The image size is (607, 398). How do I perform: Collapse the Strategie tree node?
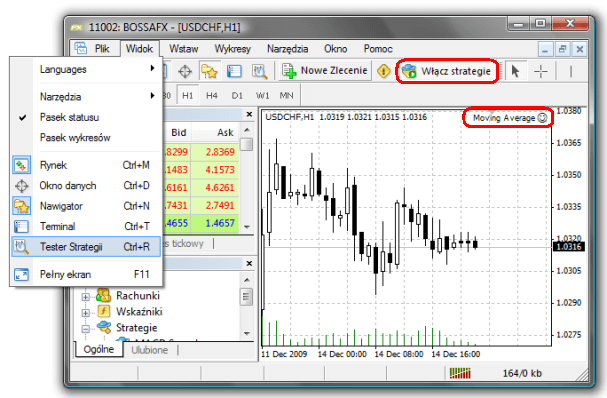(86, 329)
